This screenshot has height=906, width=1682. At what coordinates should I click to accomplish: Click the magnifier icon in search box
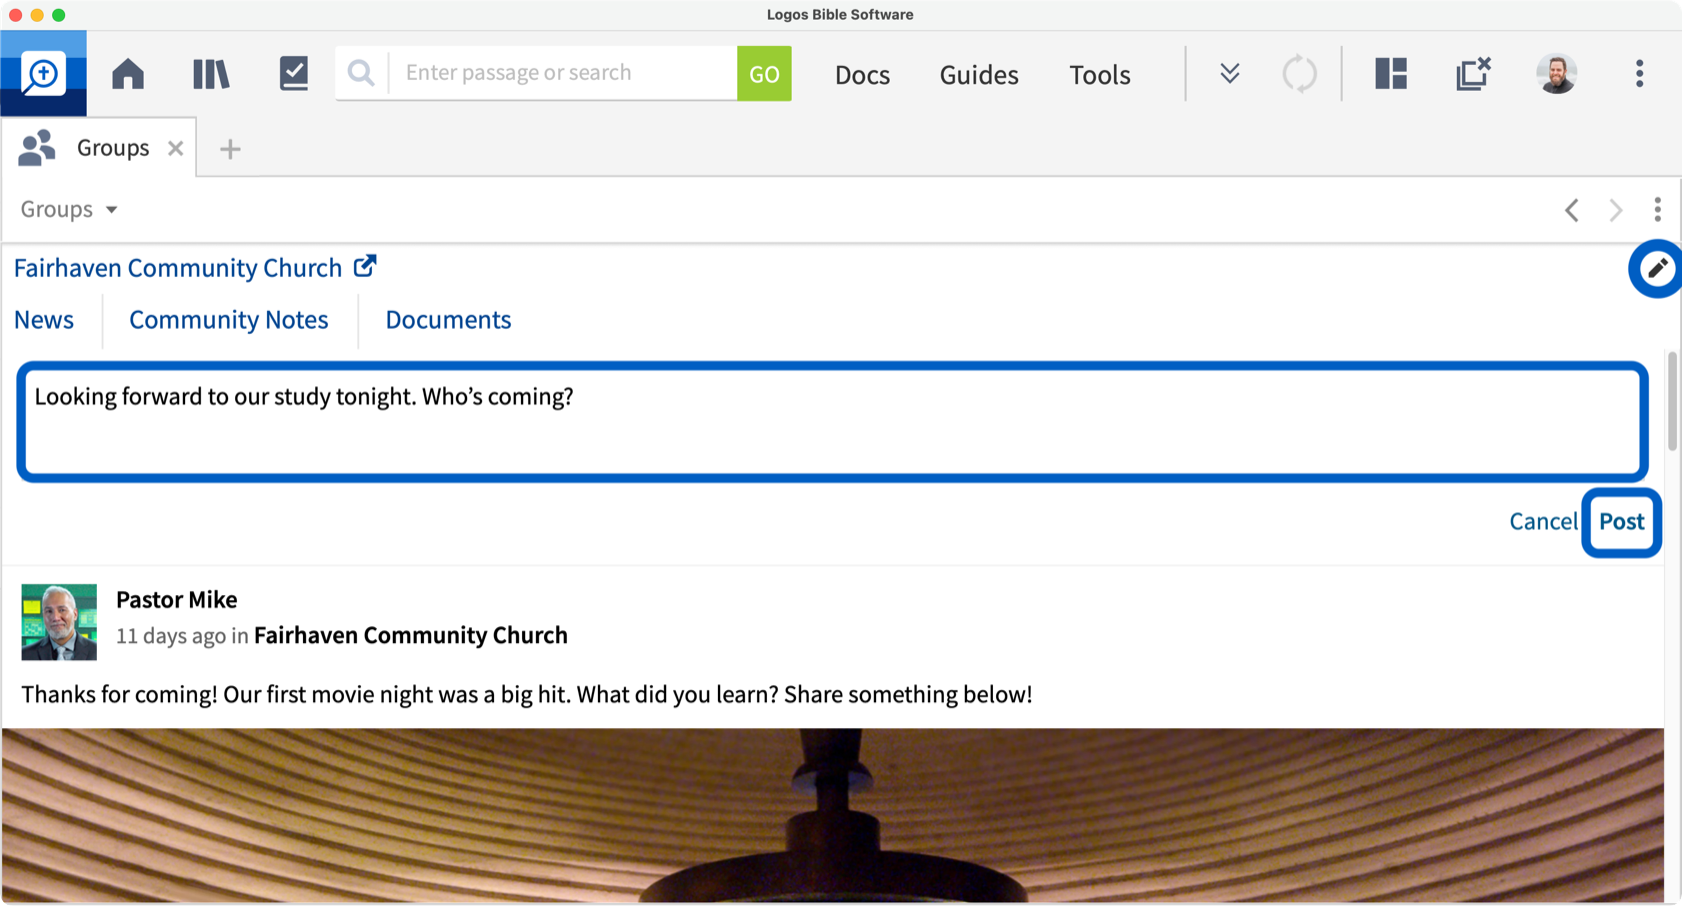(x=361, y=73)
